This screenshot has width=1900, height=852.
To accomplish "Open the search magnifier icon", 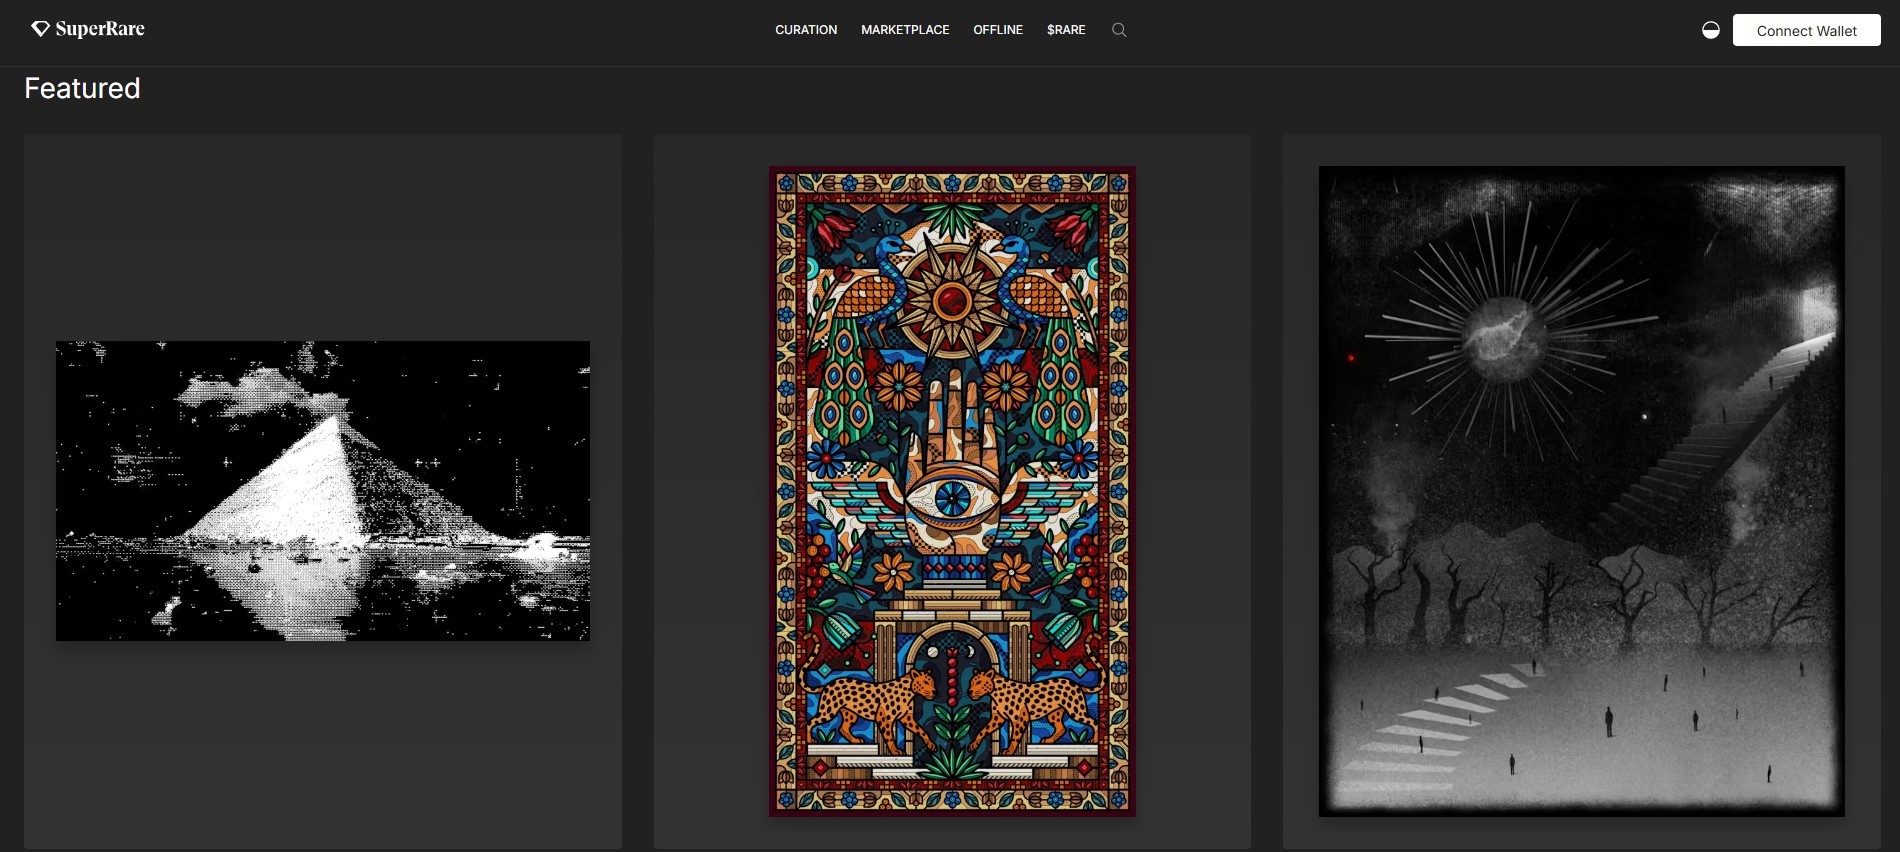I will click(1119, 30).
